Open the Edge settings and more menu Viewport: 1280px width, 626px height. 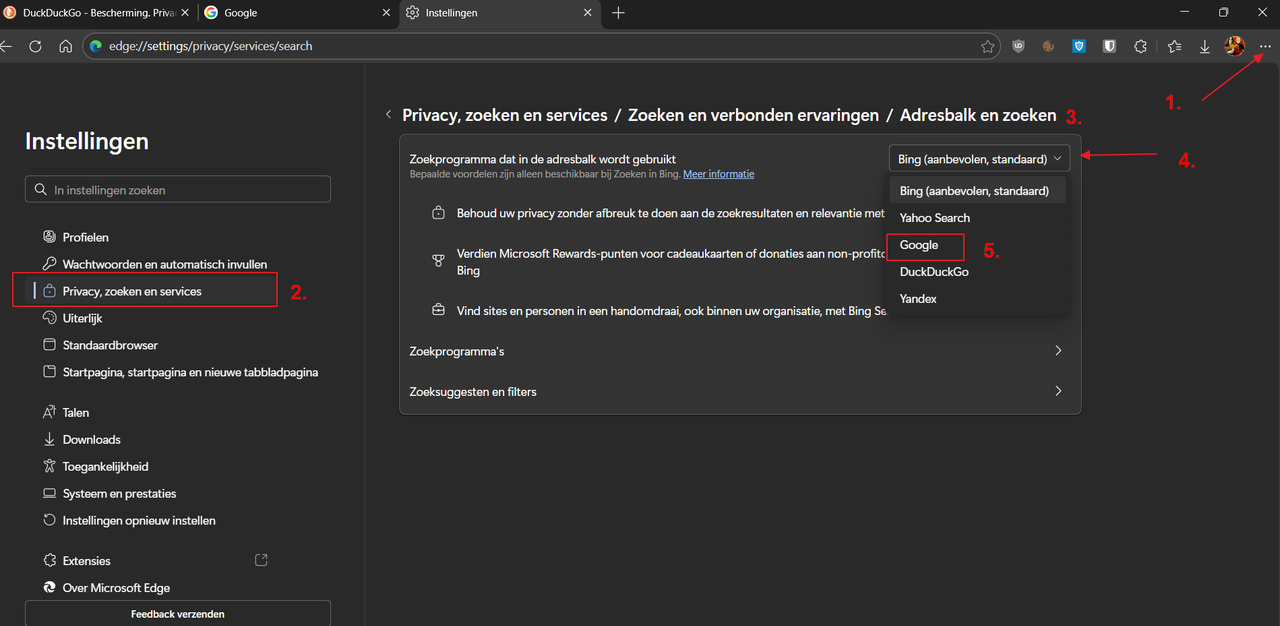pyautogui.click(x=1265, y=46)
